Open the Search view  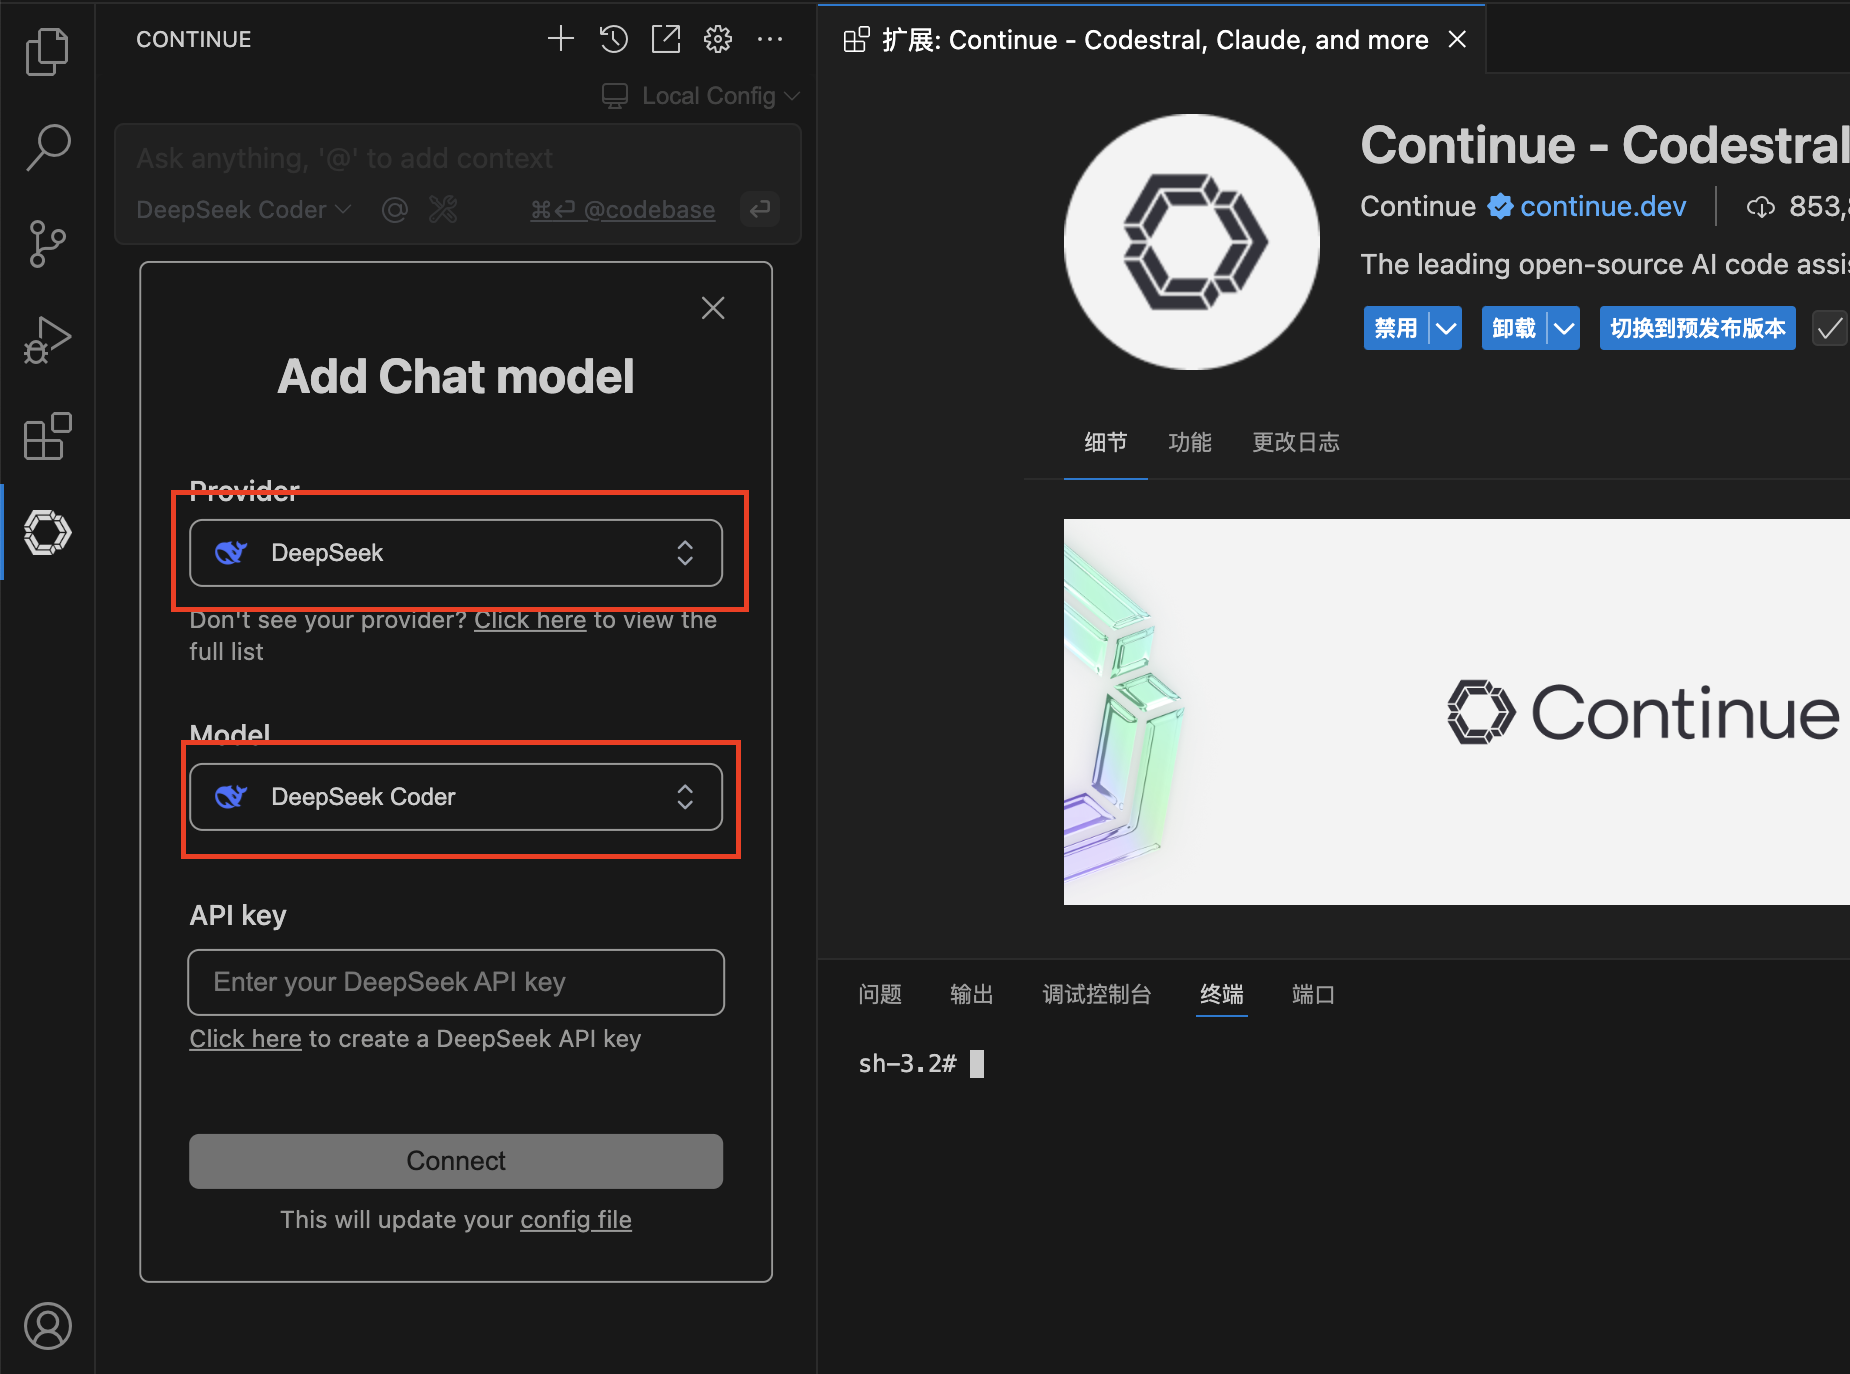(47, 147)
